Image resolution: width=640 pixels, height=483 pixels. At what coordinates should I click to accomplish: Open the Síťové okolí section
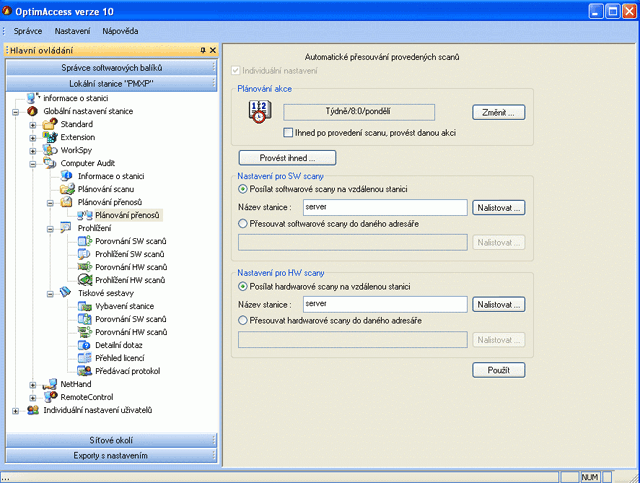(111, 440)
